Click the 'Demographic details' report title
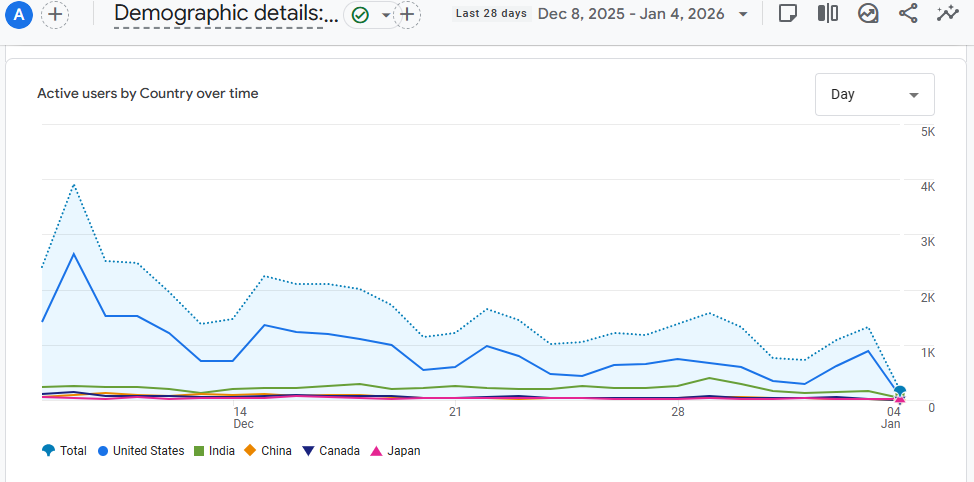Screen dimensions: 974x482 [x=225, y=14]
